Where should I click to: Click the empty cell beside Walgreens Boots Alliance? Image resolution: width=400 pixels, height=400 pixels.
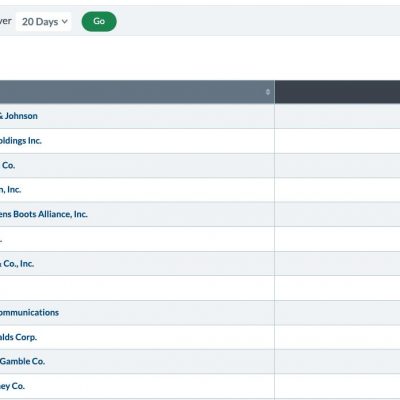click(x=337, y=214)
